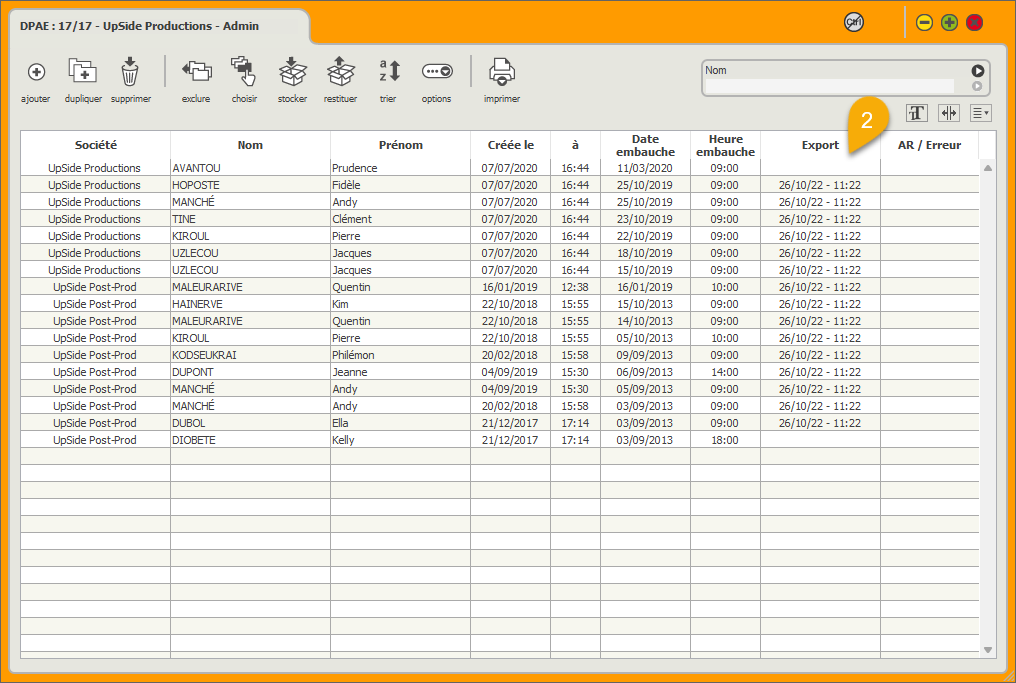Open the list display dropdown menu
1016x683 pixels.
(980, 113)
